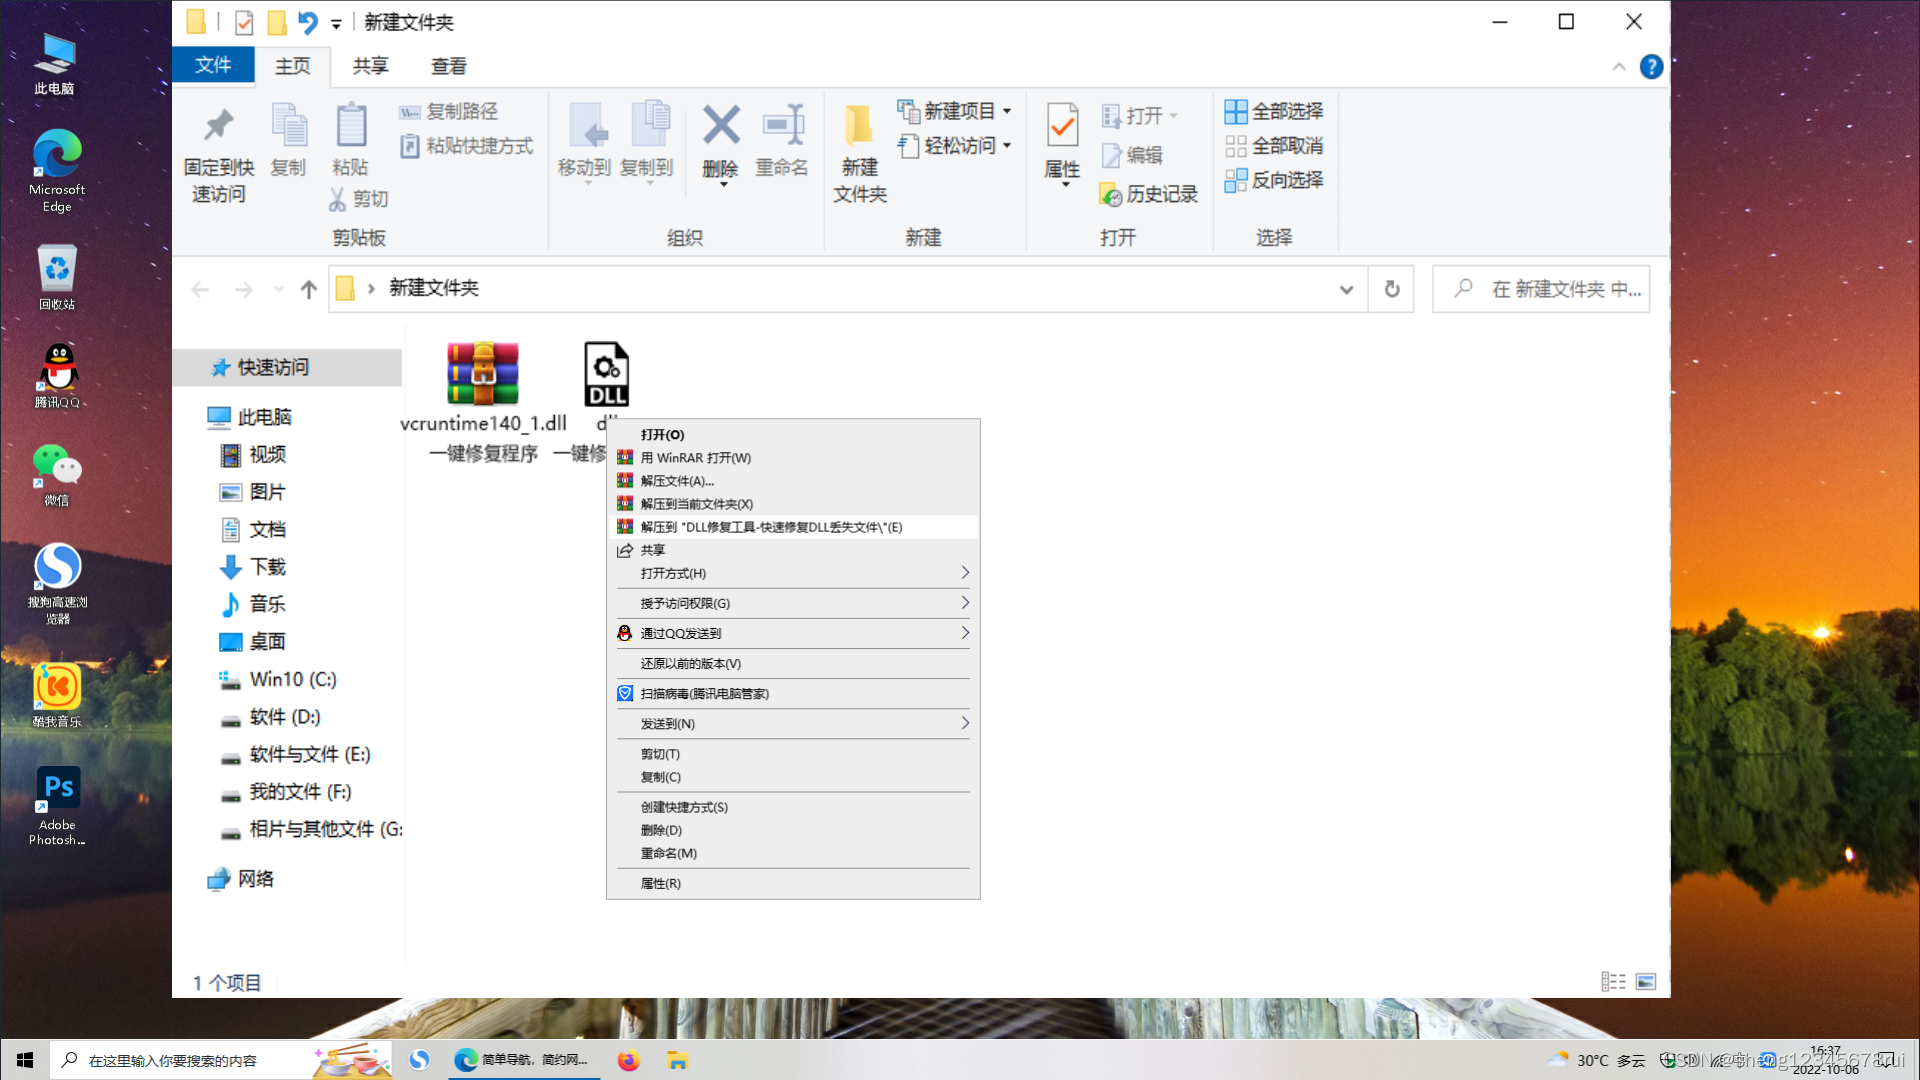Screen dimensions: 1920x1080
Task: Open the Easy access dropdown
Action: [x=955, y=146]
